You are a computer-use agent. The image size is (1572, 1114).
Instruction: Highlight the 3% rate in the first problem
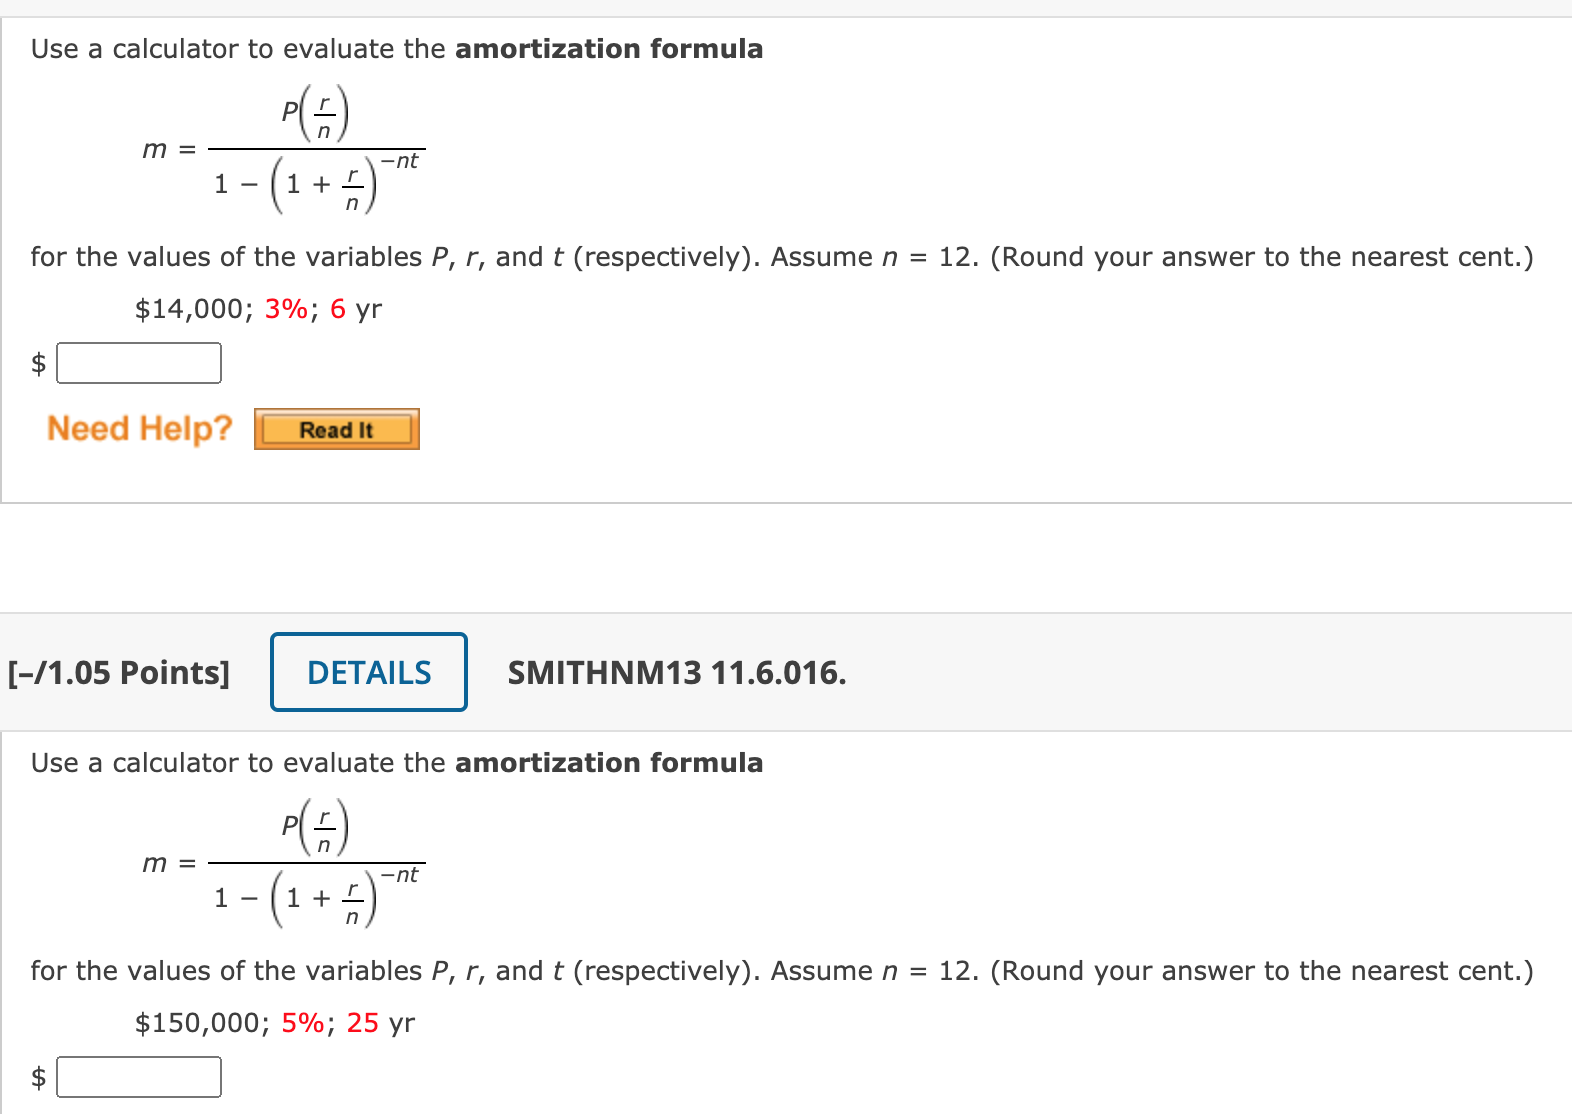click(284, 309)
